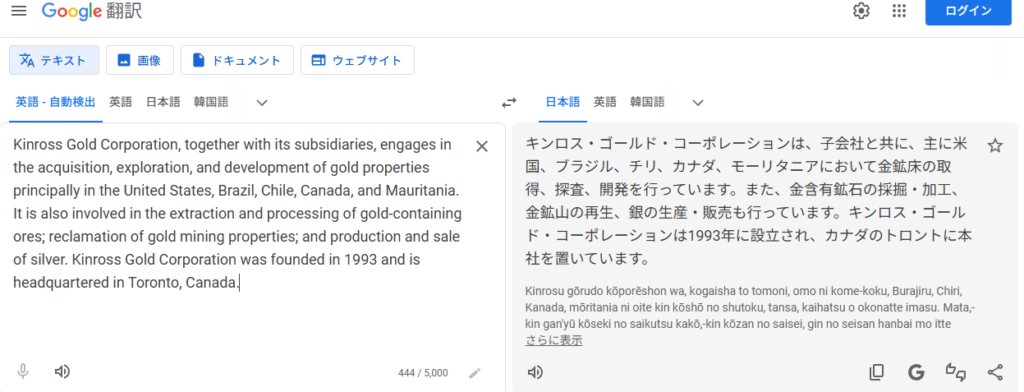This screenshot has width=1024, height=392.
Task: Rate this translation with thumbs icon
Action: click(956, 372)
